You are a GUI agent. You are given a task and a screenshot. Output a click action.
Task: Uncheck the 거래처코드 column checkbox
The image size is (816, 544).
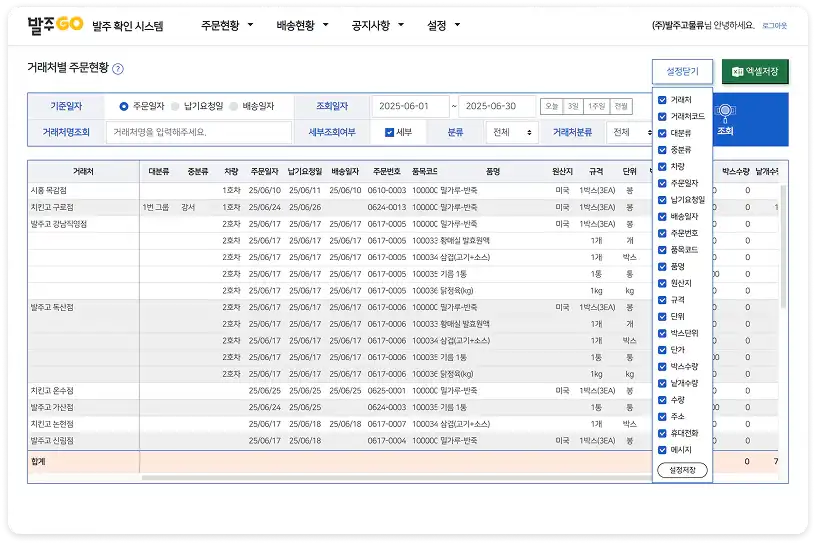coord(662,117)
